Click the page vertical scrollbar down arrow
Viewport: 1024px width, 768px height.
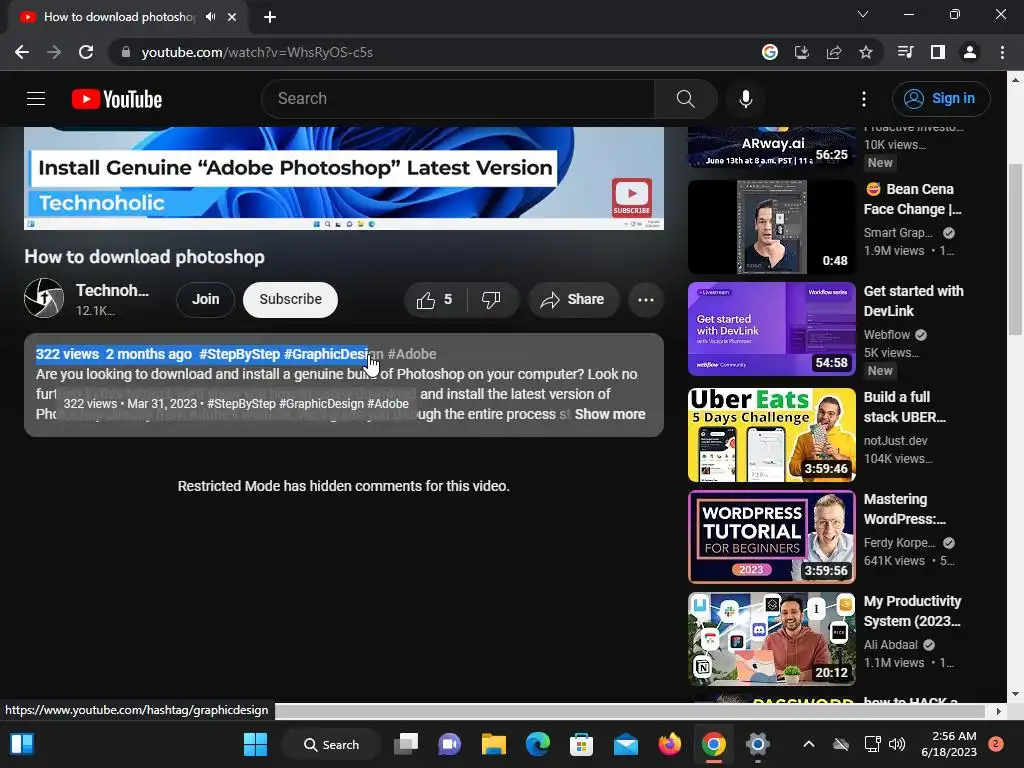point(1014,694)
